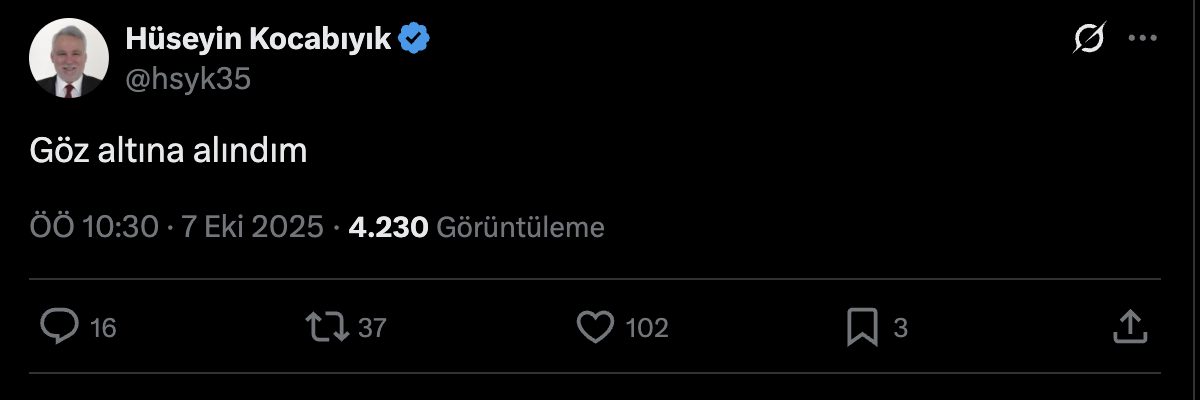Image resolution: width=1200 pixels, height=400 pixels.
Task: Bookmark the post with the bookmark icon
Action: [862, 327]
